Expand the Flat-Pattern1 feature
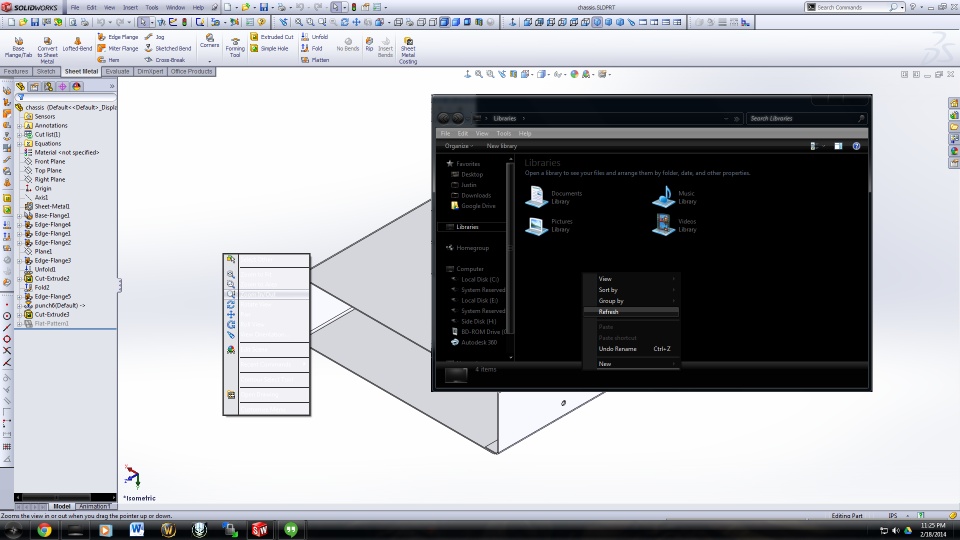 click(19, 323)
